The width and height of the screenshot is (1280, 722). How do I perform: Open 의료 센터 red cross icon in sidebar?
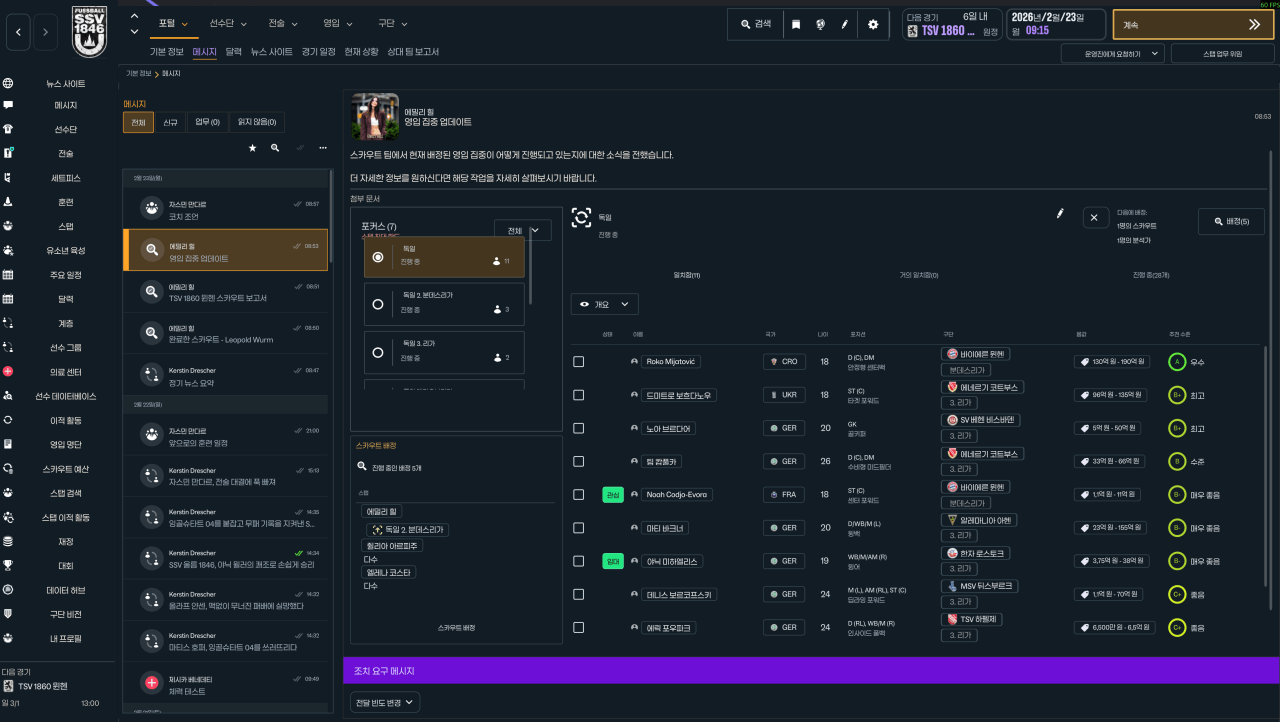(x=8, y=371)
